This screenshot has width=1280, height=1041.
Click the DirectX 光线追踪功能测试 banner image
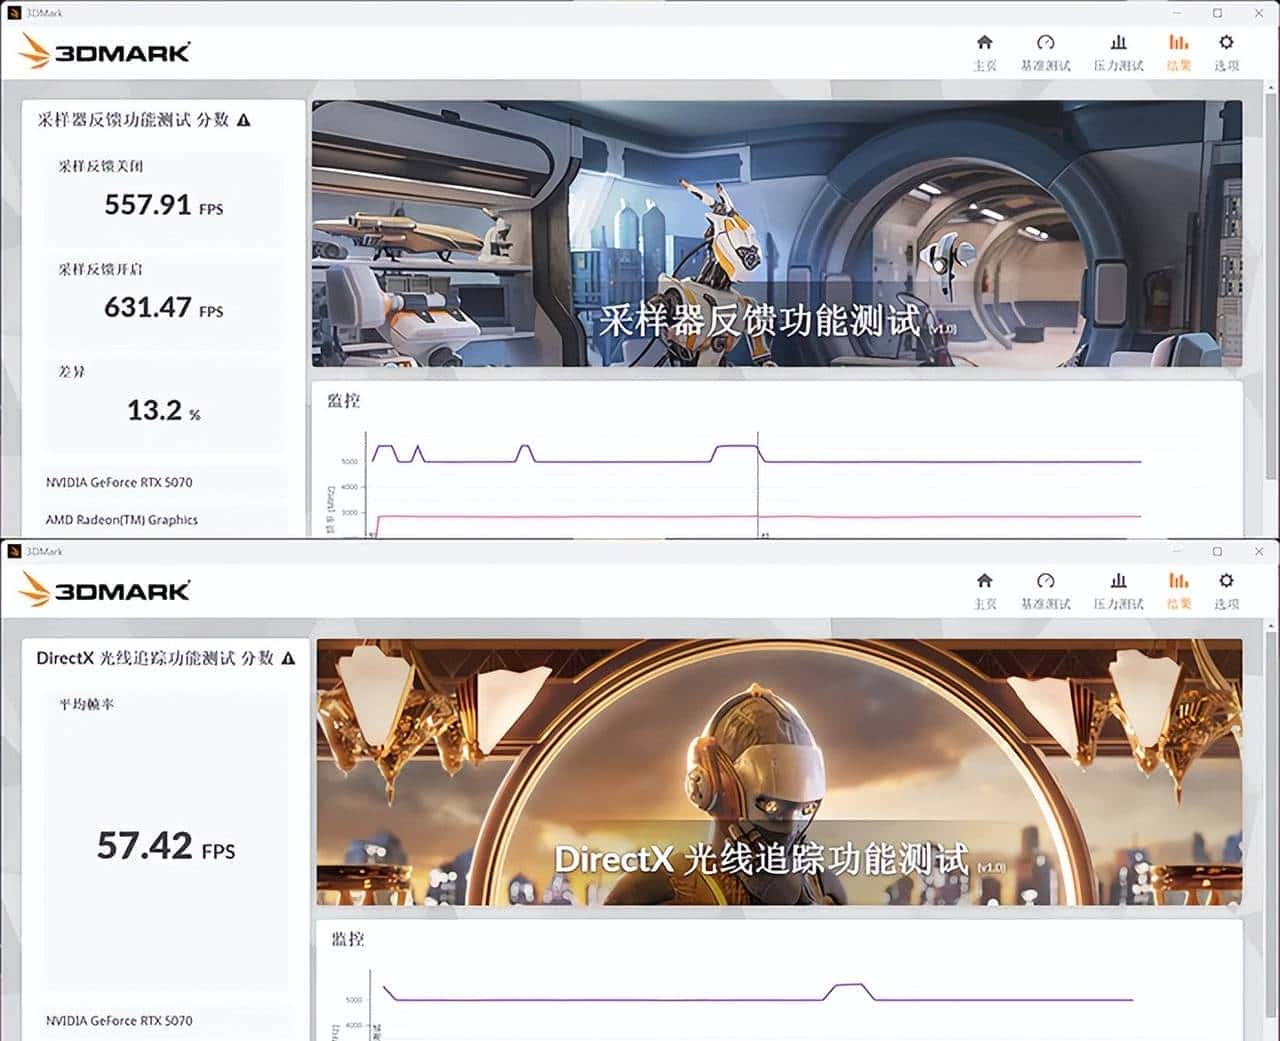click(778, 772)
